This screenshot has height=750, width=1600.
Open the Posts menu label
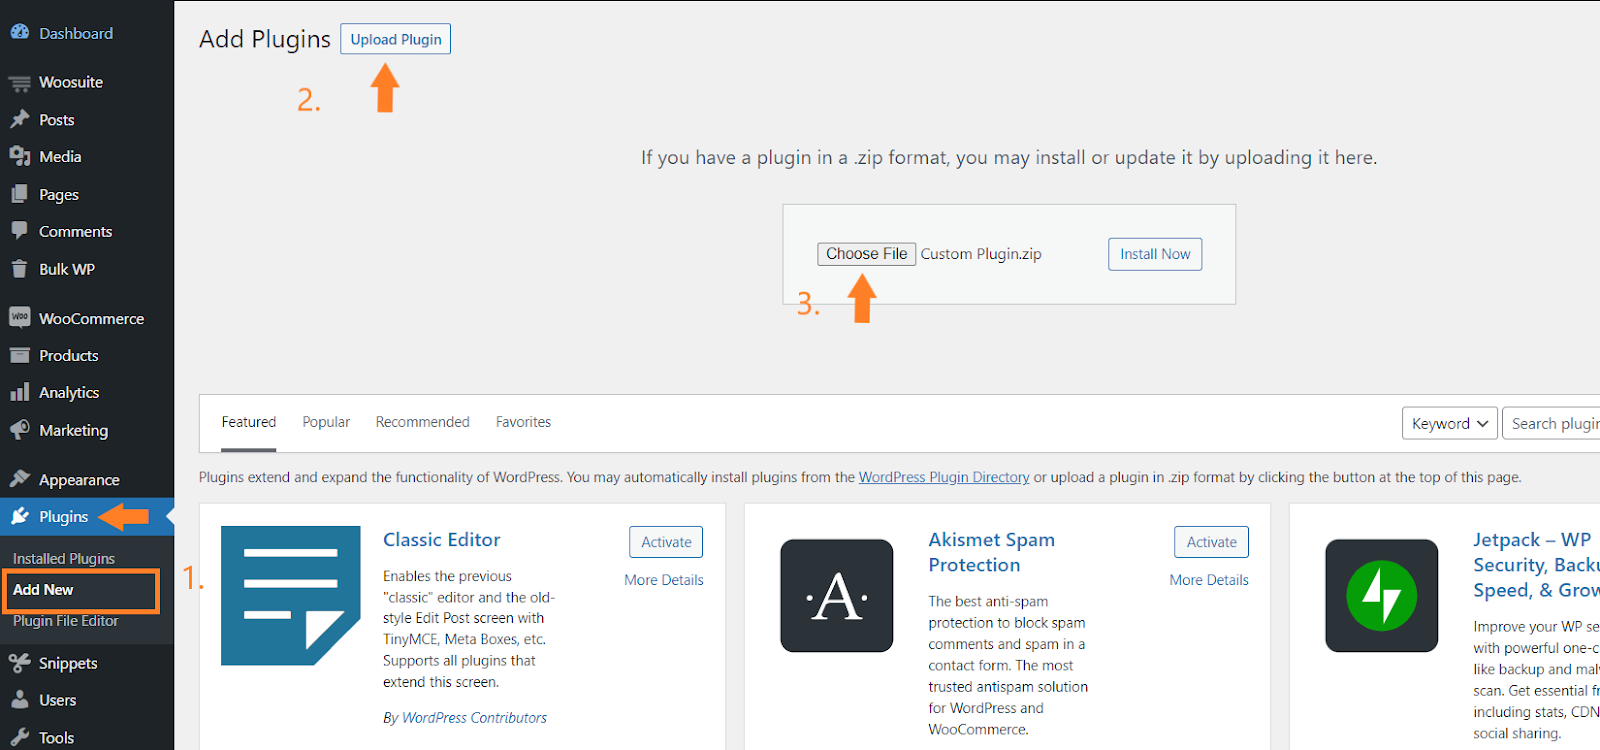[57, 120]
